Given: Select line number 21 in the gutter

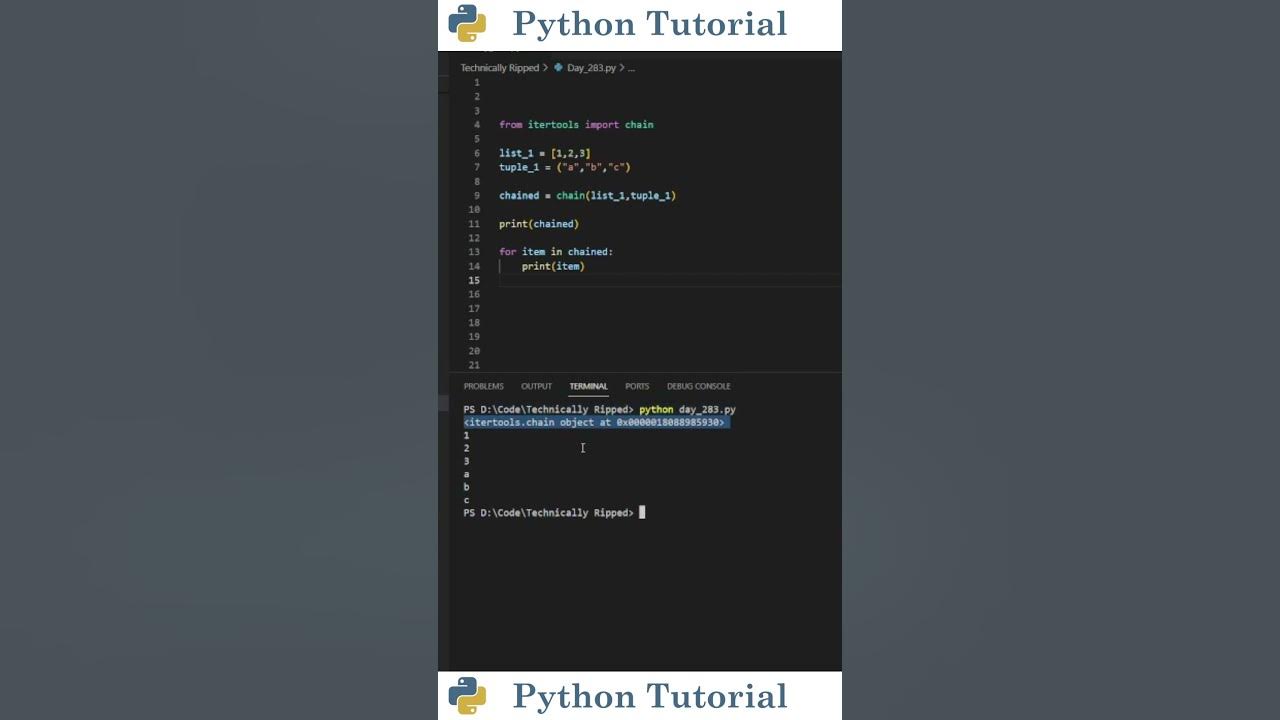Looking at the screenshot, I should 474,365.
